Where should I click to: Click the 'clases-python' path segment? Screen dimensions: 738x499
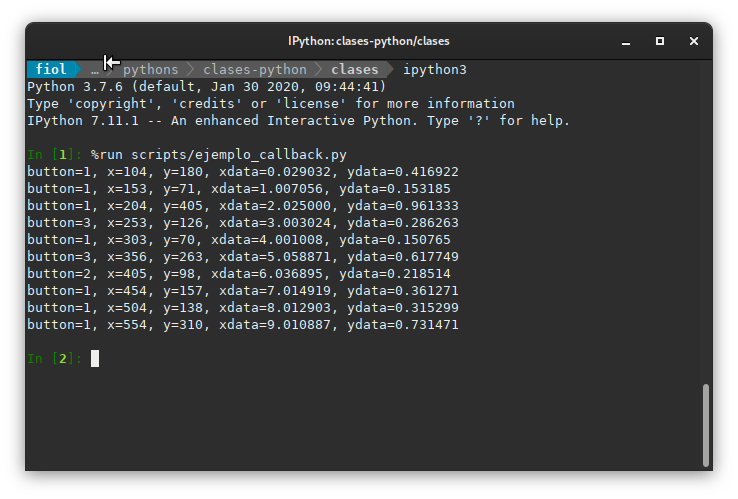254,70
